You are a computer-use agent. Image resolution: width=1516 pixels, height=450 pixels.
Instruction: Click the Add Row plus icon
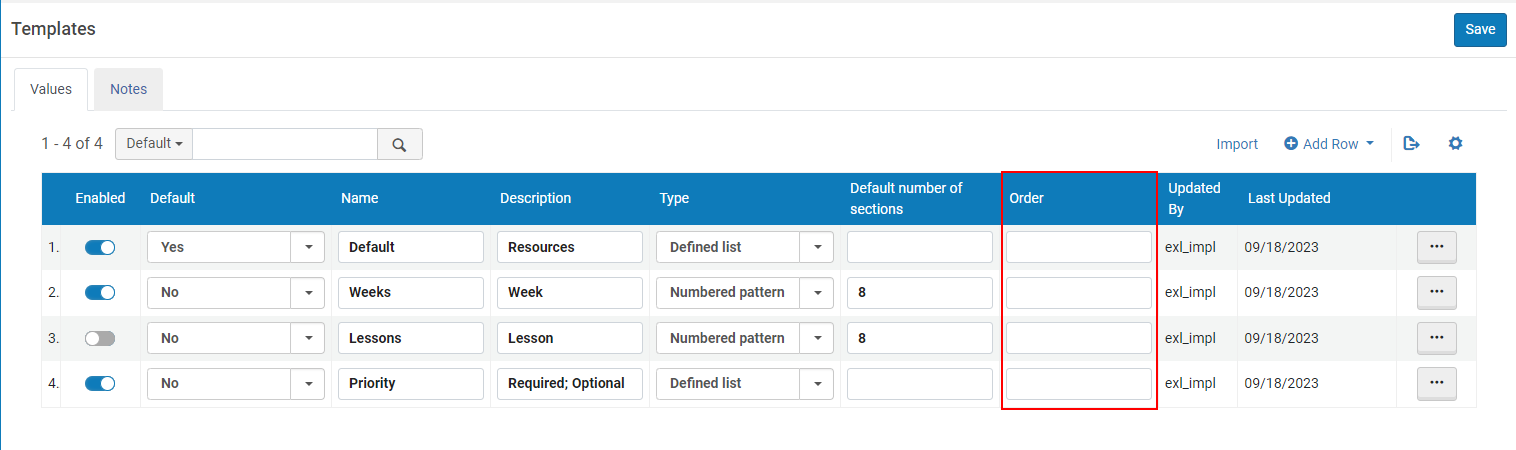[1291, 144]
